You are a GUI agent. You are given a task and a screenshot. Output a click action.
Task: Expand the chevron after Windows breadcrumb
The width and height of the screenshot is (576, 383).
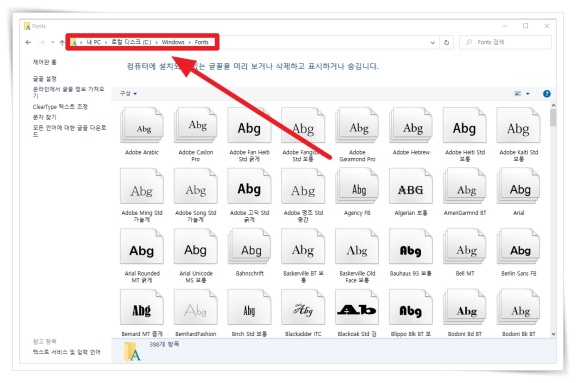[x=190, y=43]
